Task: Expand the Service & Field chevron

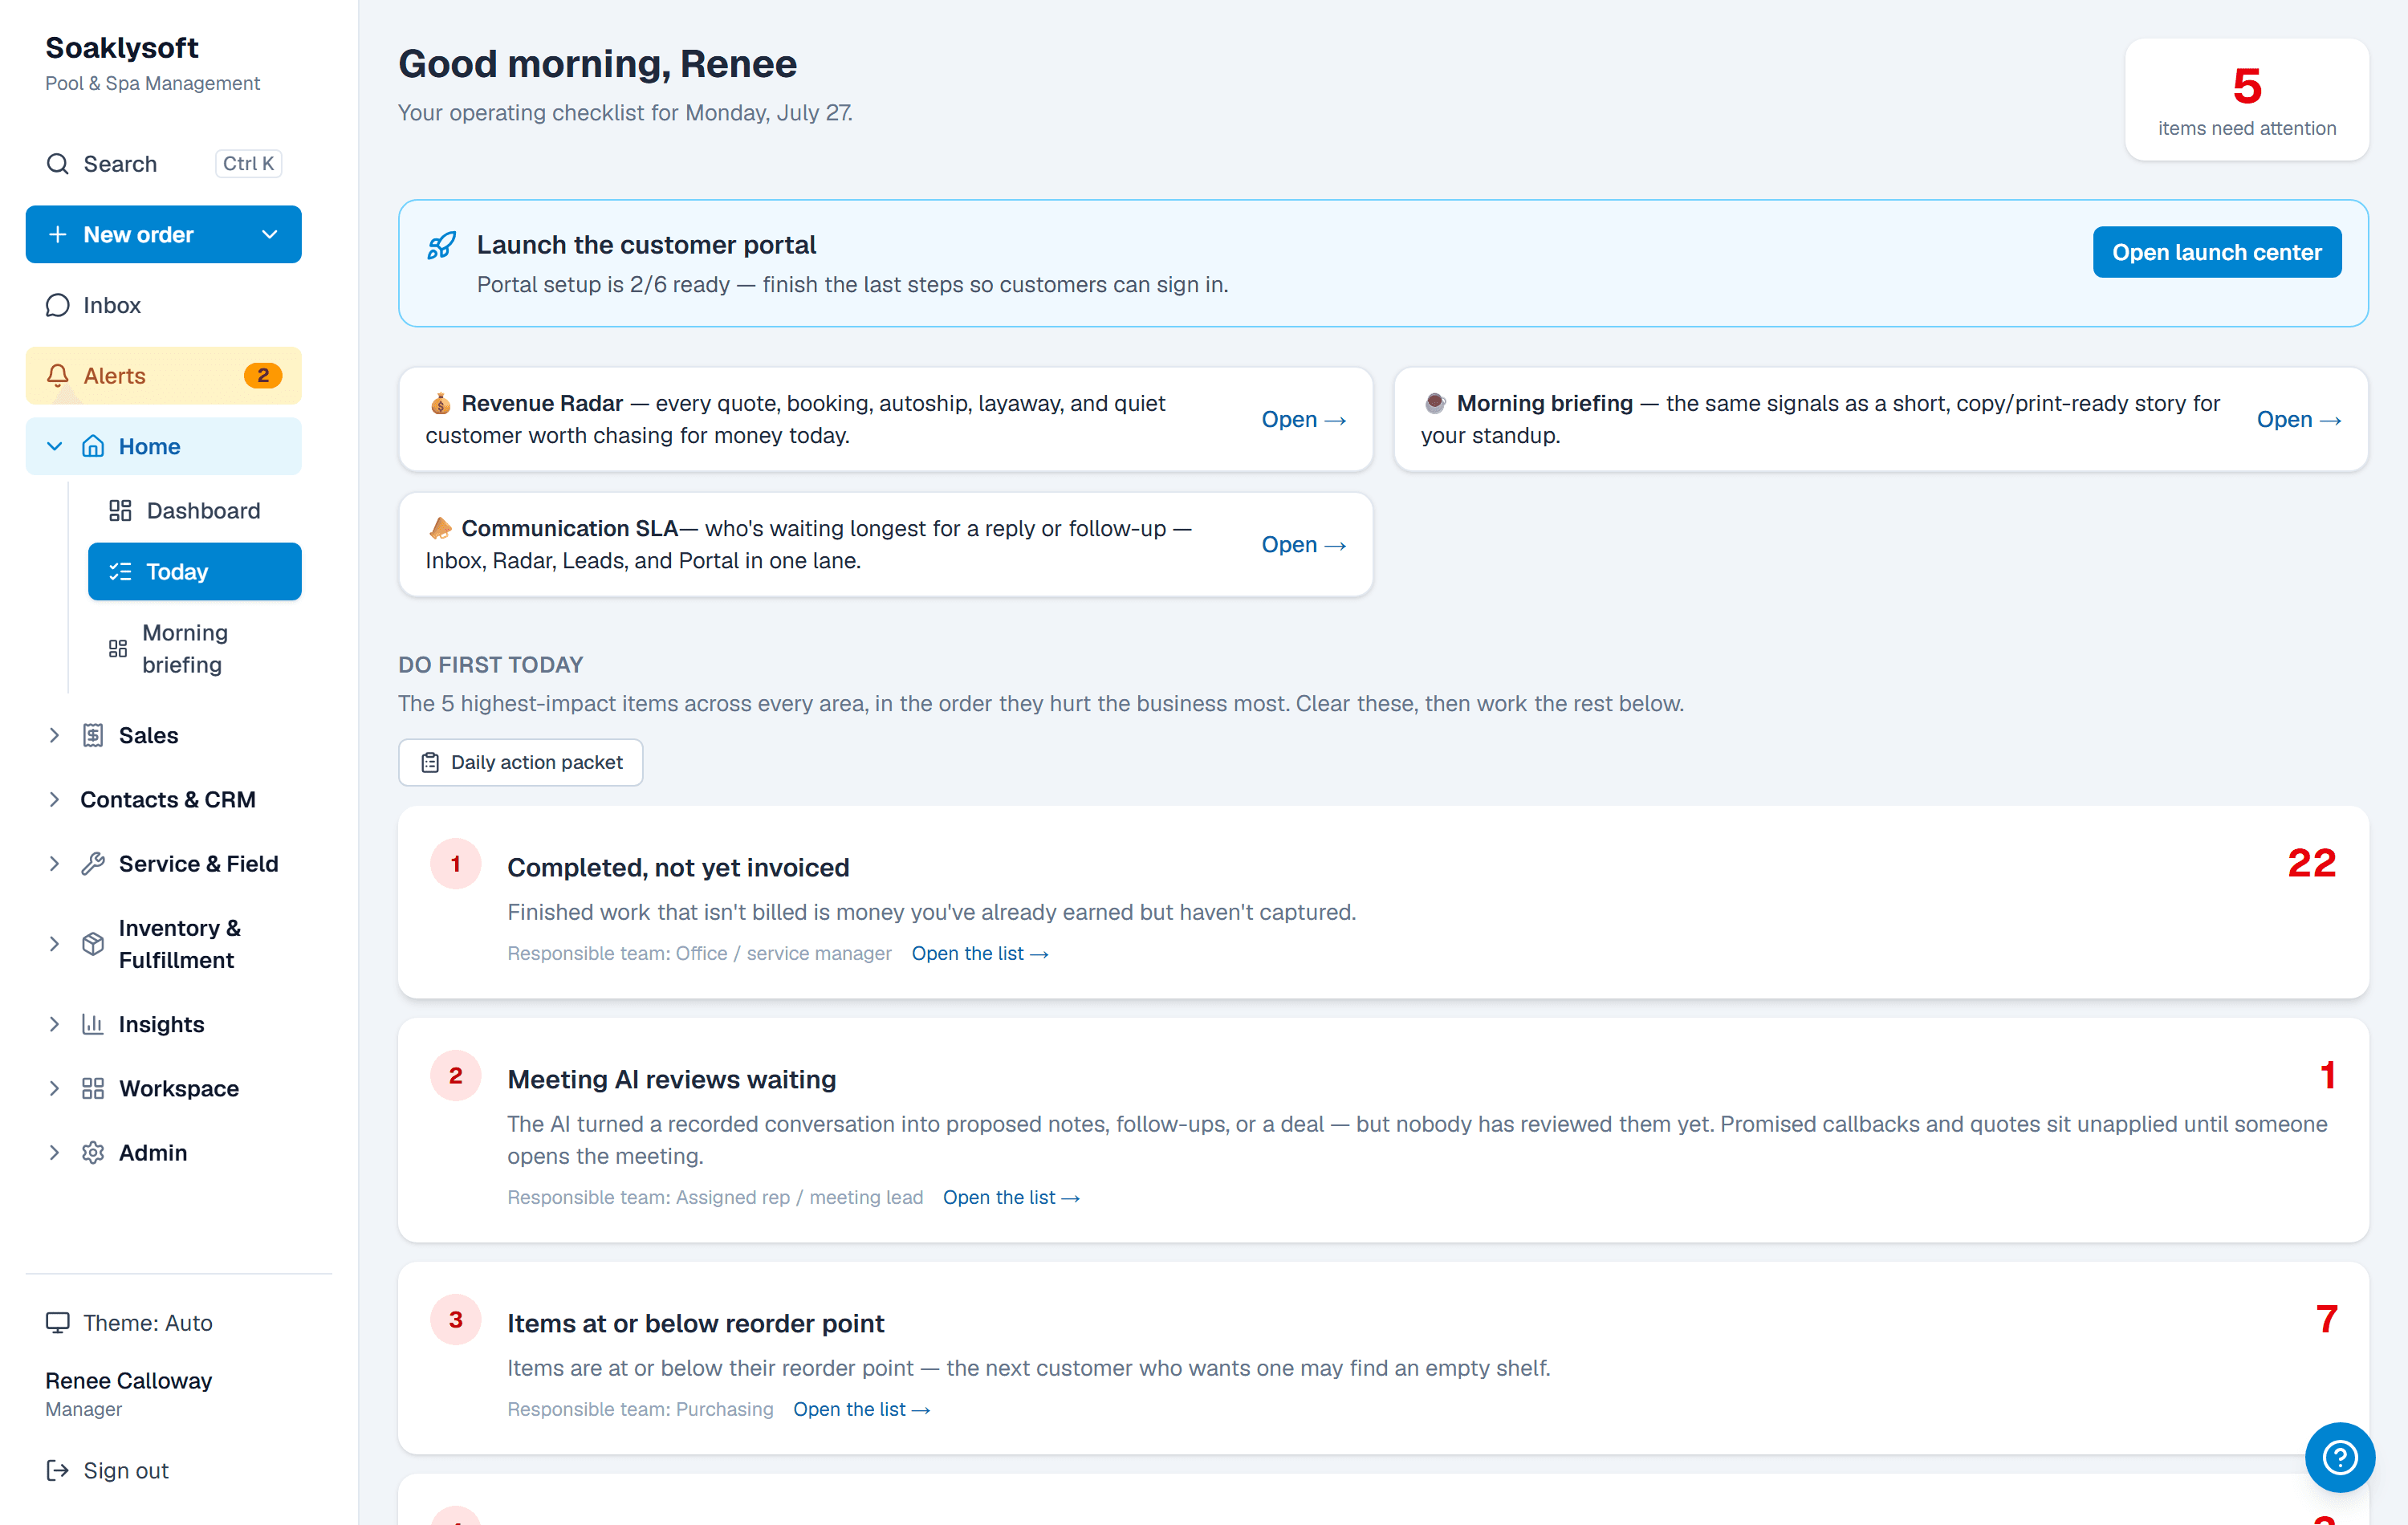Action: point(55,864)
